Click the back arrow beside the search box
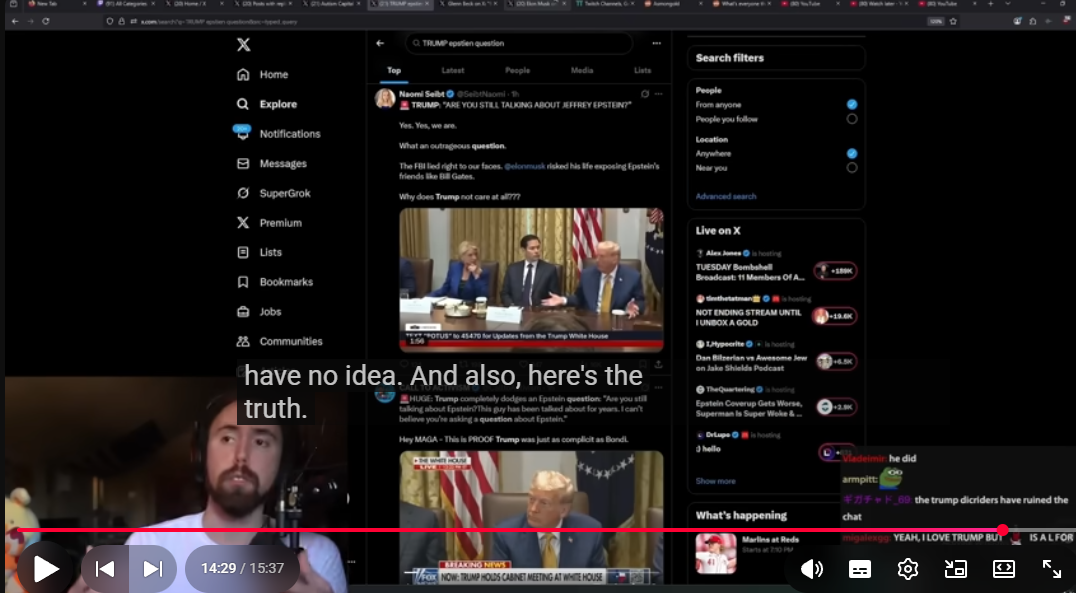This screenshot has width=1076, height=593. [380, 43]
